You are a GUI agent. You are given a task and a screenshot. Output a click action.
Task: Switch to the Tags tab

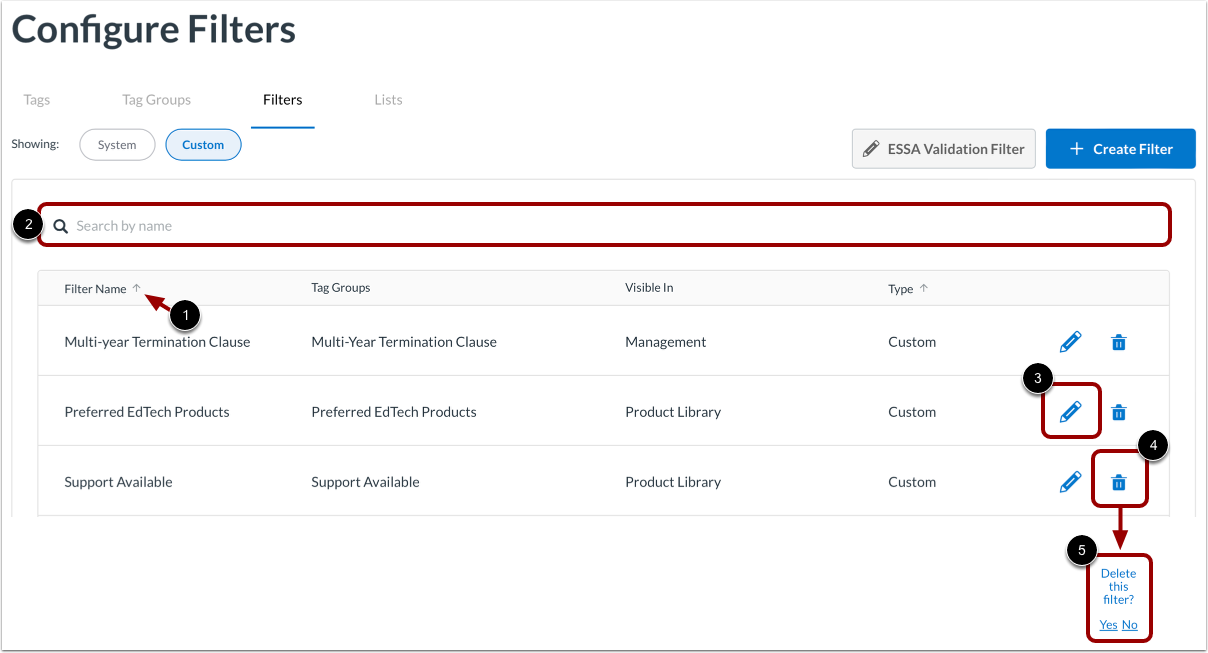(x=37, y=100)
